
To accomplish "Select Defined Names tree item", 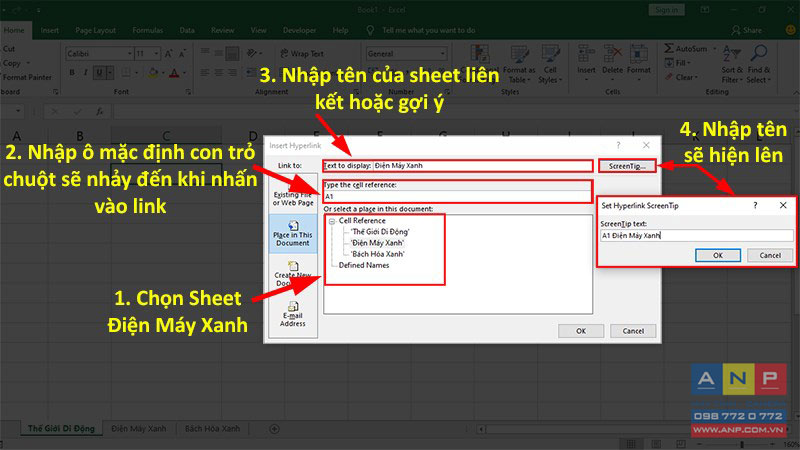I will tap(364, 265).
